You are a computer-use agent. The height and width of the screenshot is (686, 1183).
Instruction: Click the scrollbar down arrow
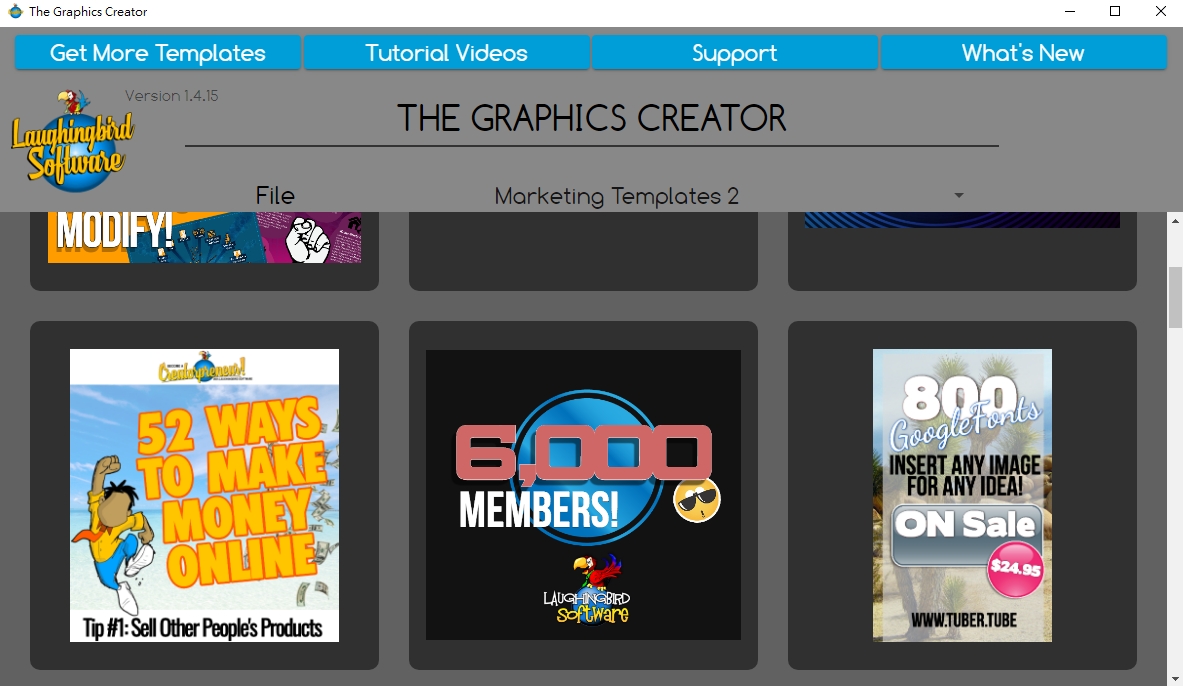tap(1175, 679)
